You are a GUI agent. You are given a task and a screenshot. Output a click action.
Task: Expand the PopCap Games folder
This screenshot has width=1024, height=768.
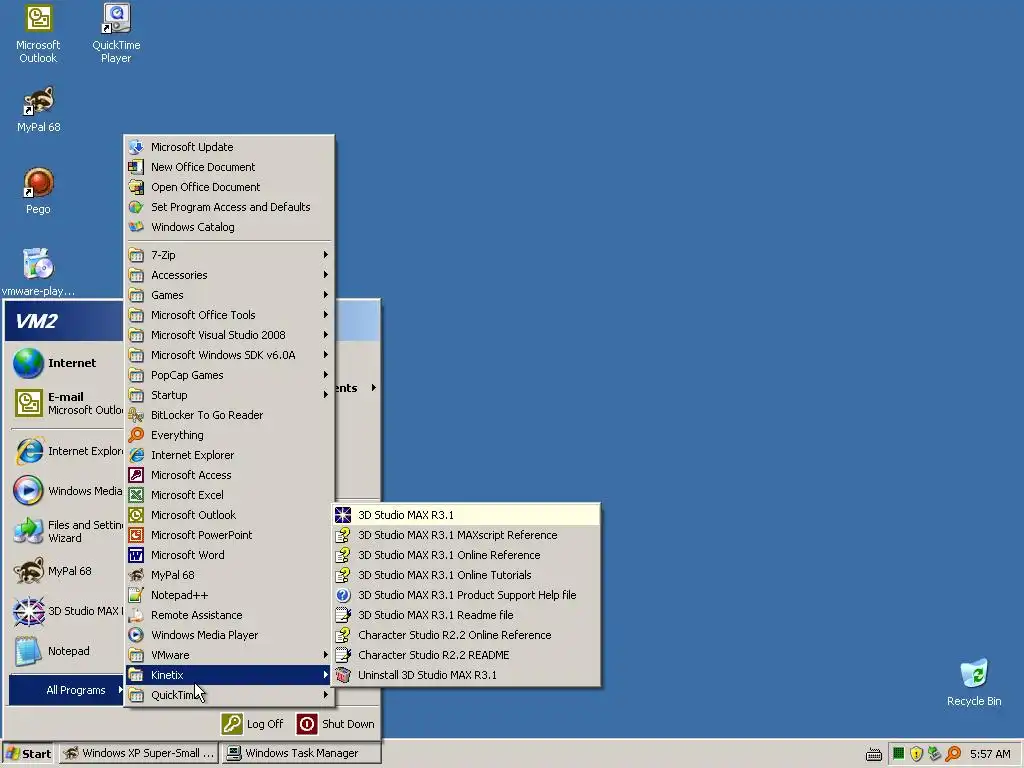[x=229, y=375]
